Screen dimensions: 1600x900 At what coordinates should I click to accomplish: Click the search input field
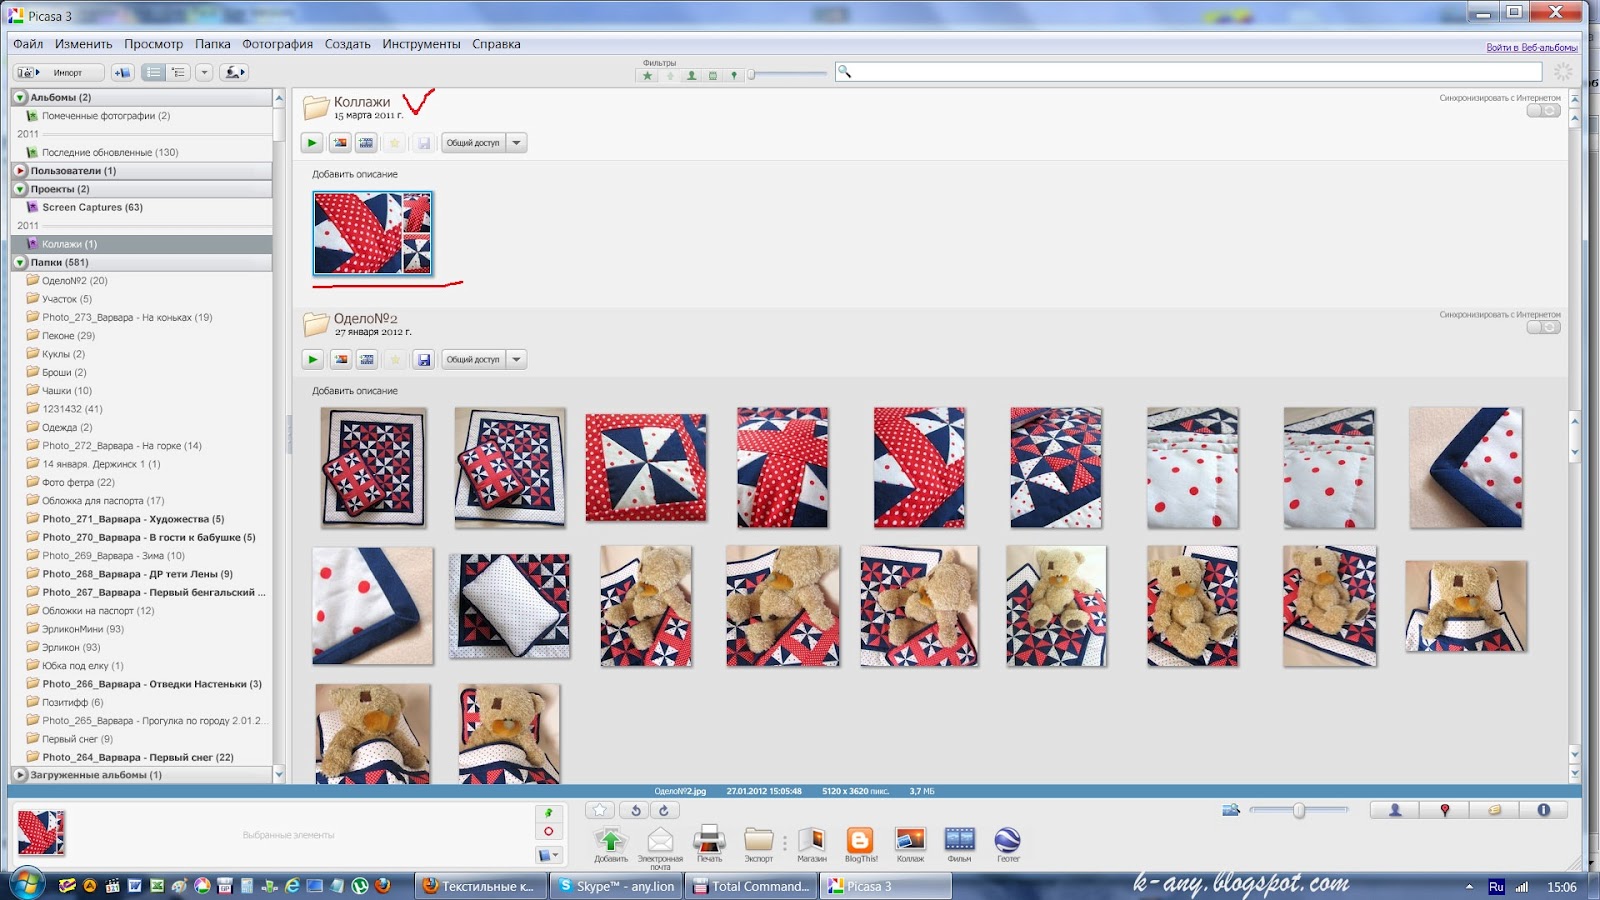click(1190, 72)
